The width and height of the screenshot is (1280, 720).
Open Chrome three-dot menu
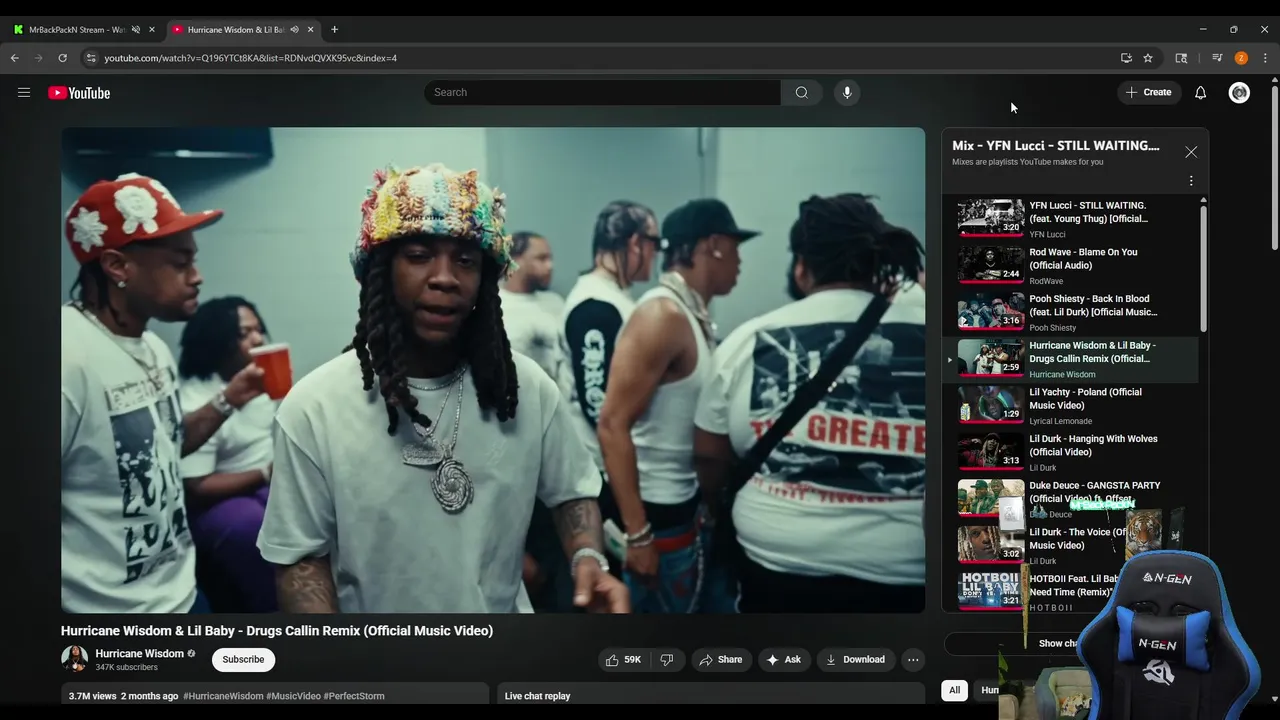[x=1265, y=58]
